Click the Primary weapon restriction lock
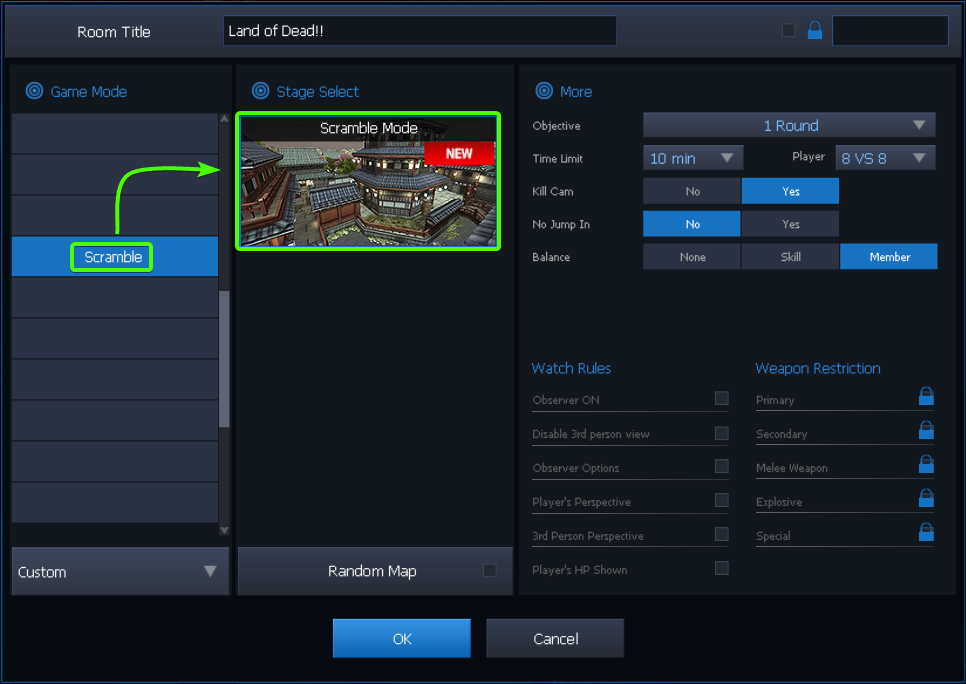This screenshot has height=684, width=966. pyautogui.click(x=926, y=396)
